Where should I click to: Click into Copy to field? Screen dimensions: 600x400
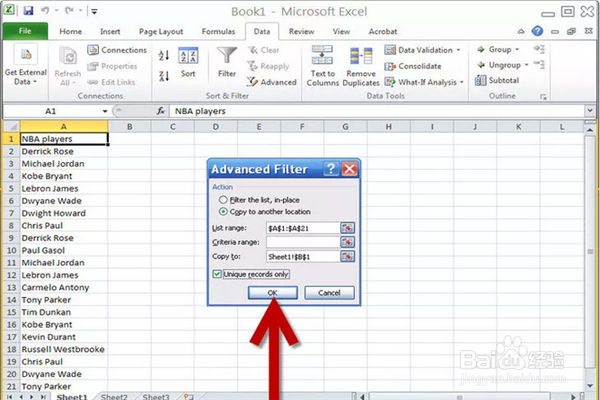(303, 256)
